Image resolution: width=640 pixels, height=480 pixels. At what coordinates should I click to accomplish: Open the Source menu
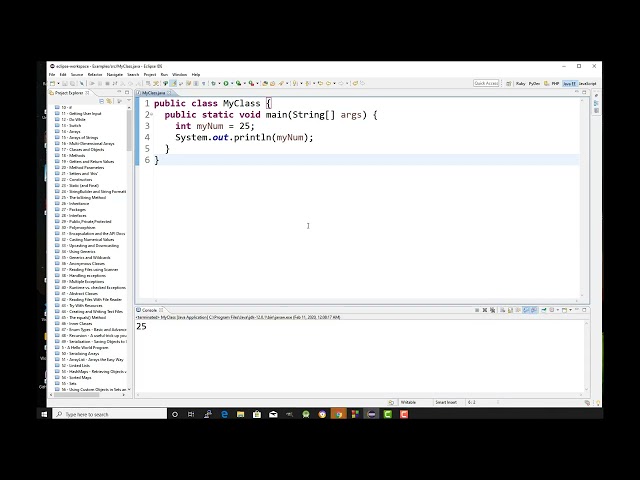coord(77,75)
